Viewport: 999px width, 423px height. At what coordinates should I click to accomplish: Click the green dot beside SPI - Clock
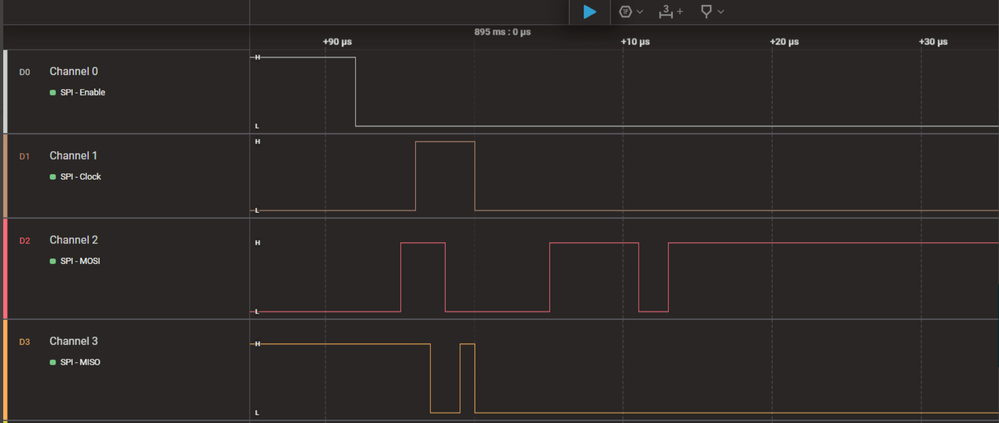pyautogui.click(x=53, y=176)
